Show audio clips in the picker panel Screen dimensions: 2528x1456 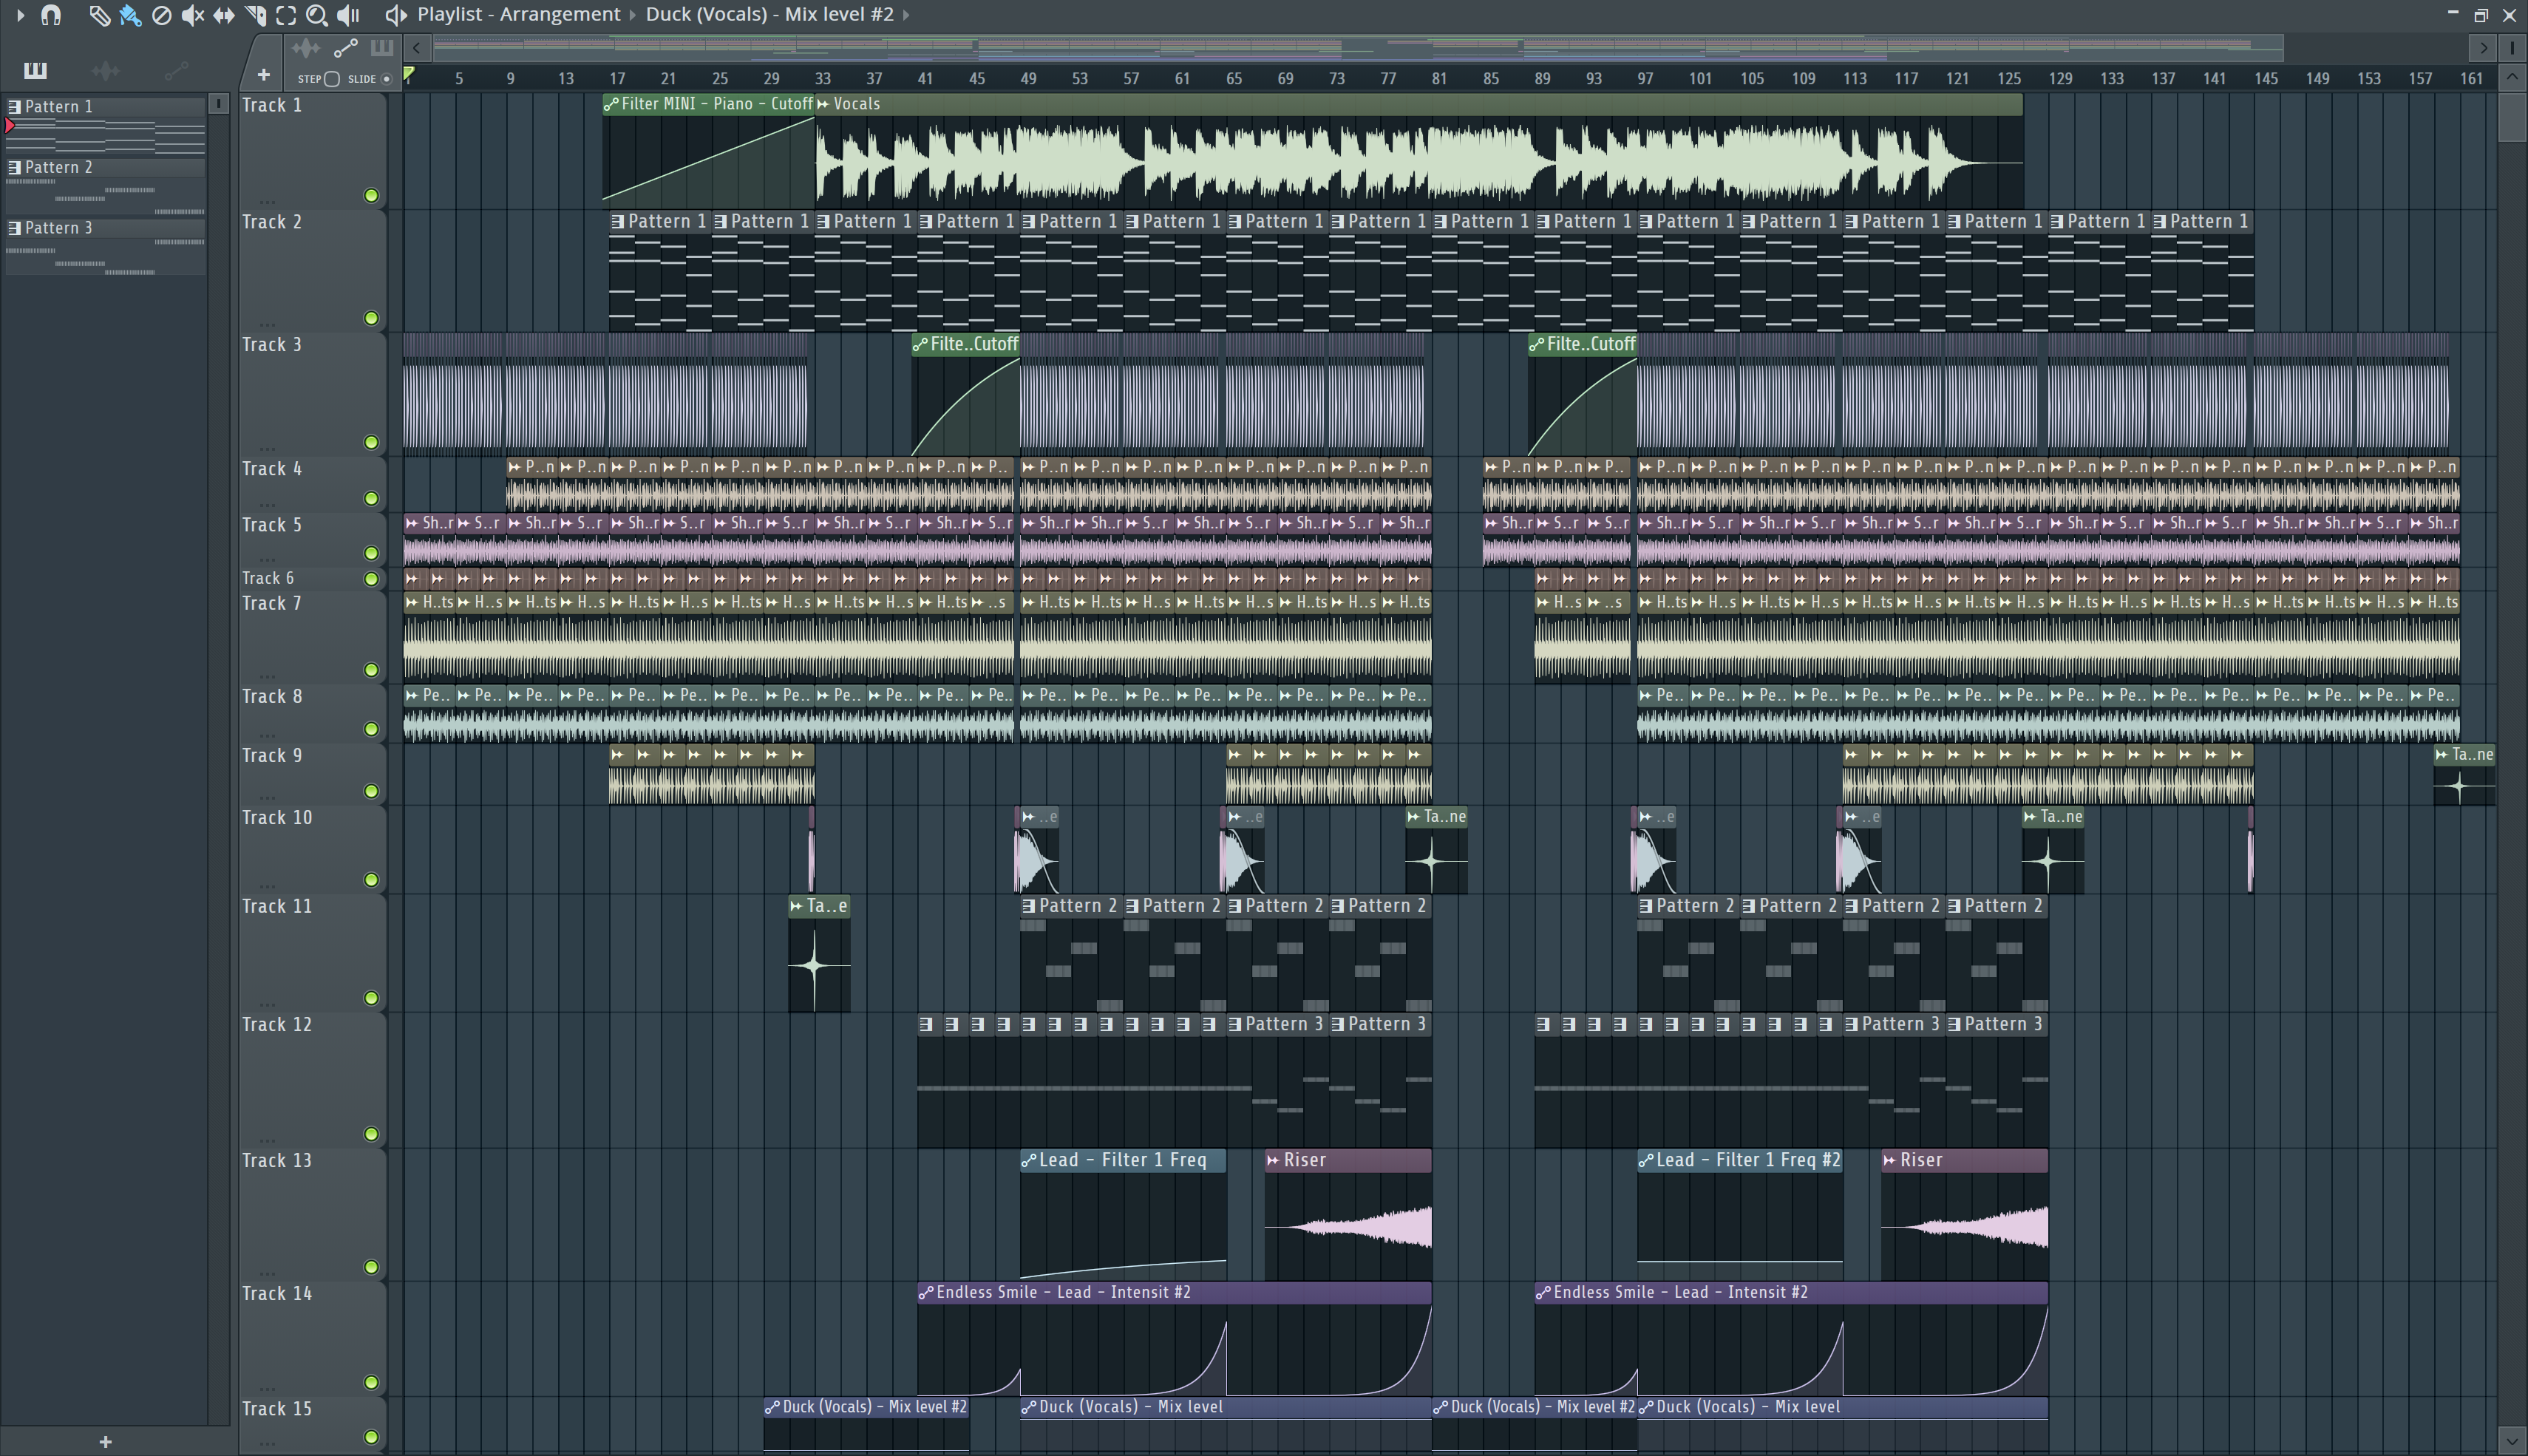105,70
